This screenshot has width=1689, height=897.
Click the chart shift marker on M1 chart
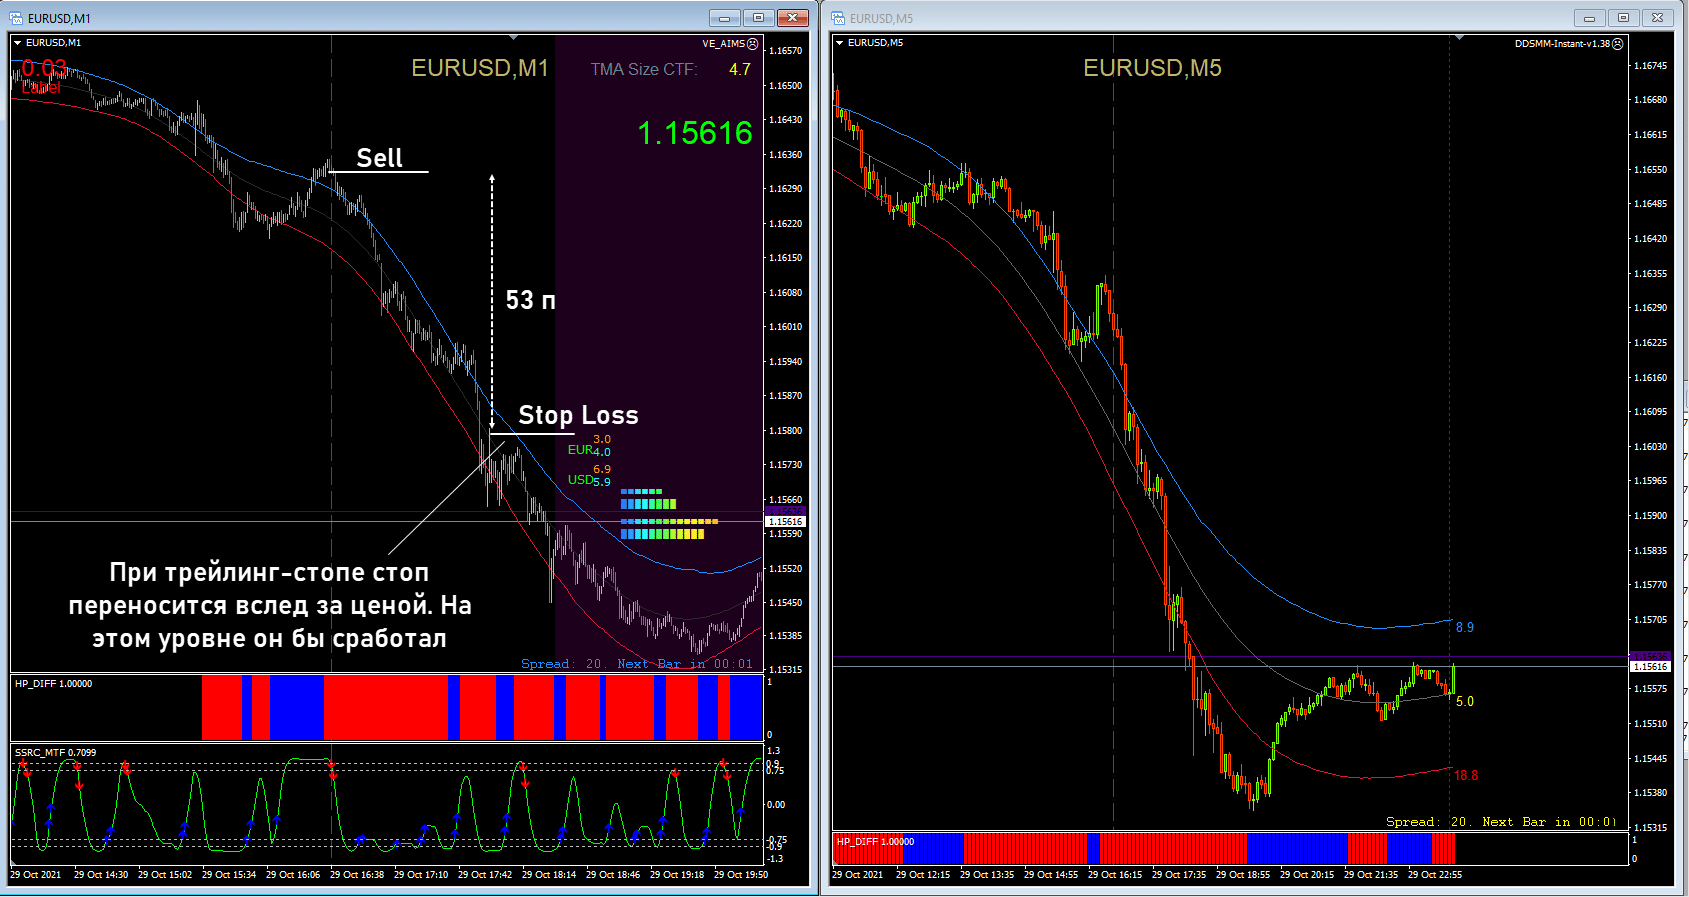(x=513, y=38)
